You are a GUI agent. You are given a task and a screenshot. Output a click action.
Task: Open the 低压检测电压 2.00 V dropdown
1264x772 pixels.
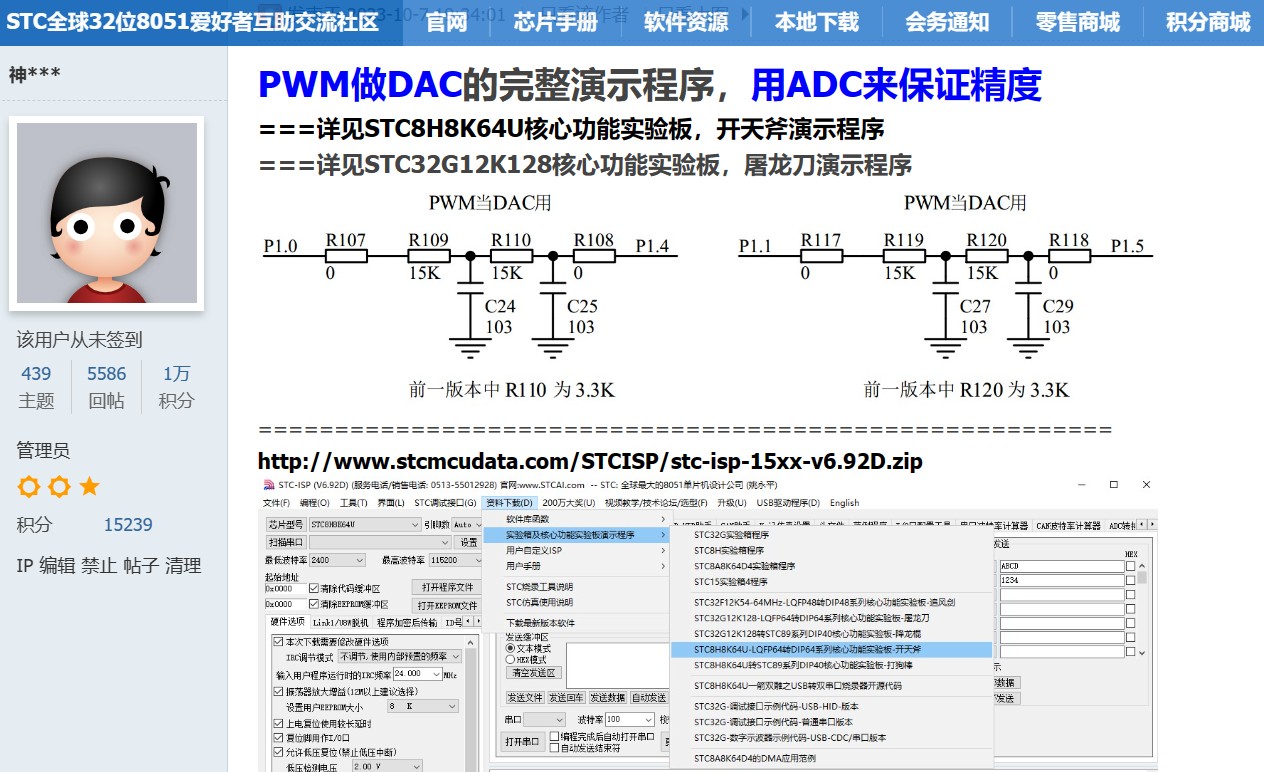(387, 766)
